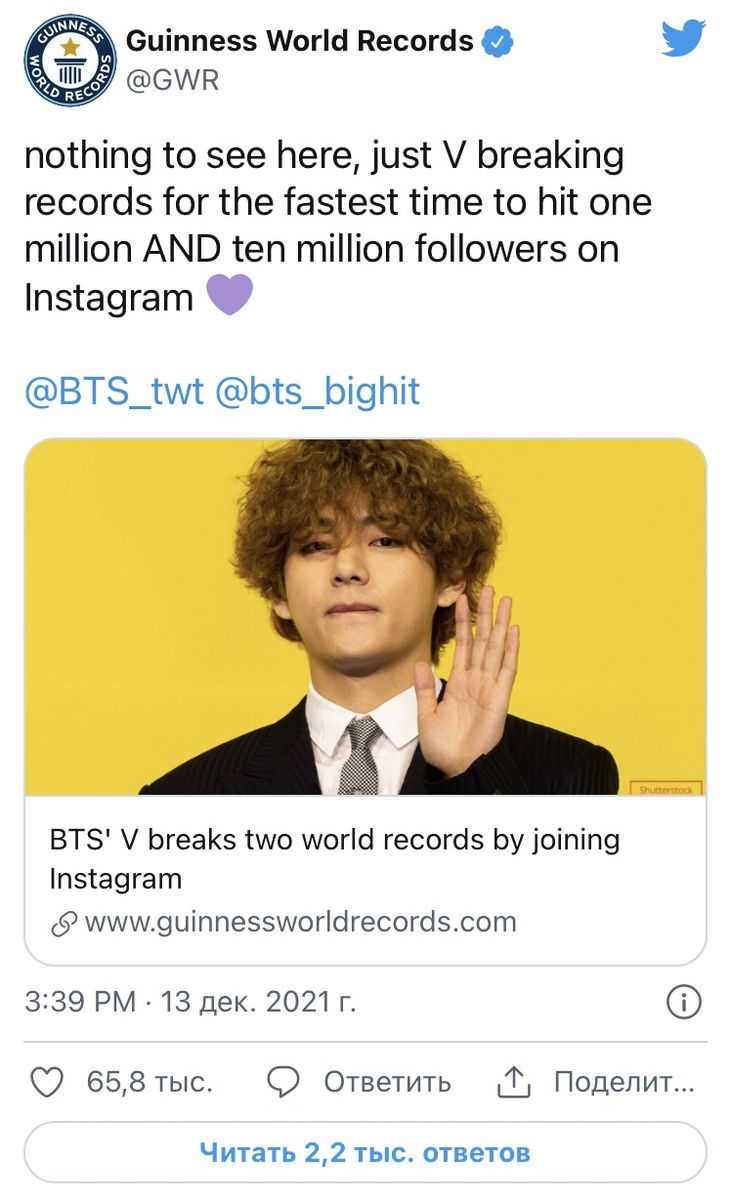Read the "BTS' V breaks two world records" headline
This screenshot has width=731, height=1200.
point(334,859)
